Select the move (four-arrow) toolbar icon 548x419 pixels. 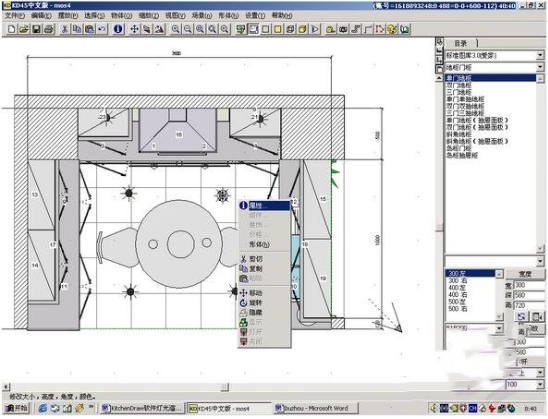[x=135, y=29]
